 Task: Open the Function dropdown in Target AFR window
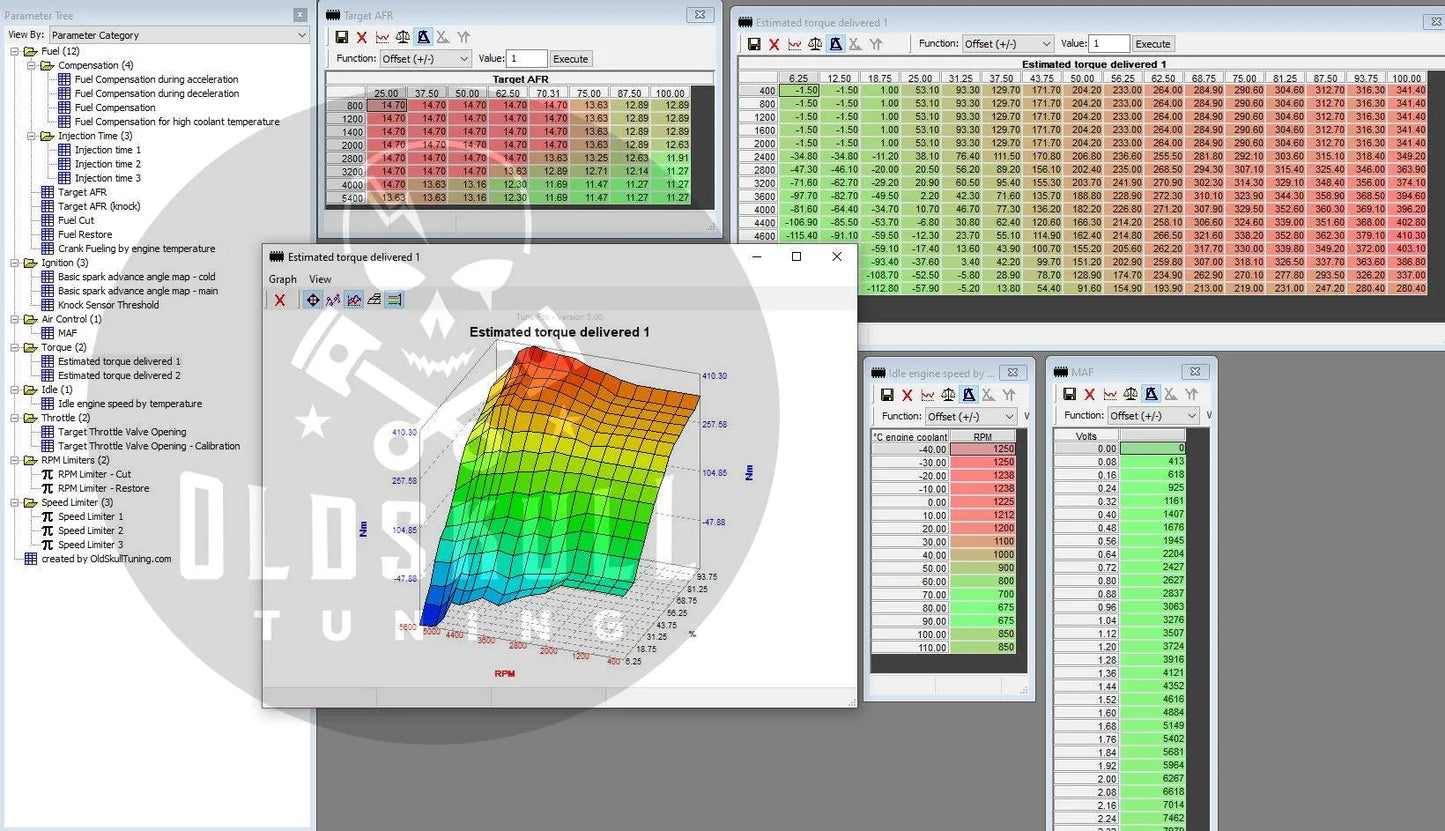click(x=425, y=59)
